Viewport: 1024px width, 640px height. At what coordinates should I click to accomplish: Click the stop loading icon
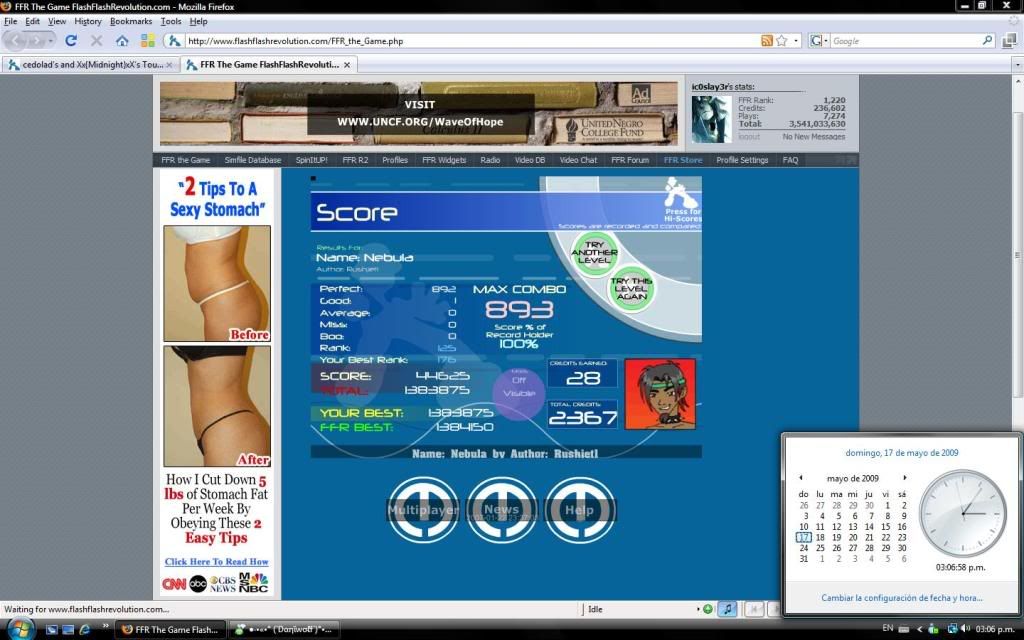[x=97, y=41]
